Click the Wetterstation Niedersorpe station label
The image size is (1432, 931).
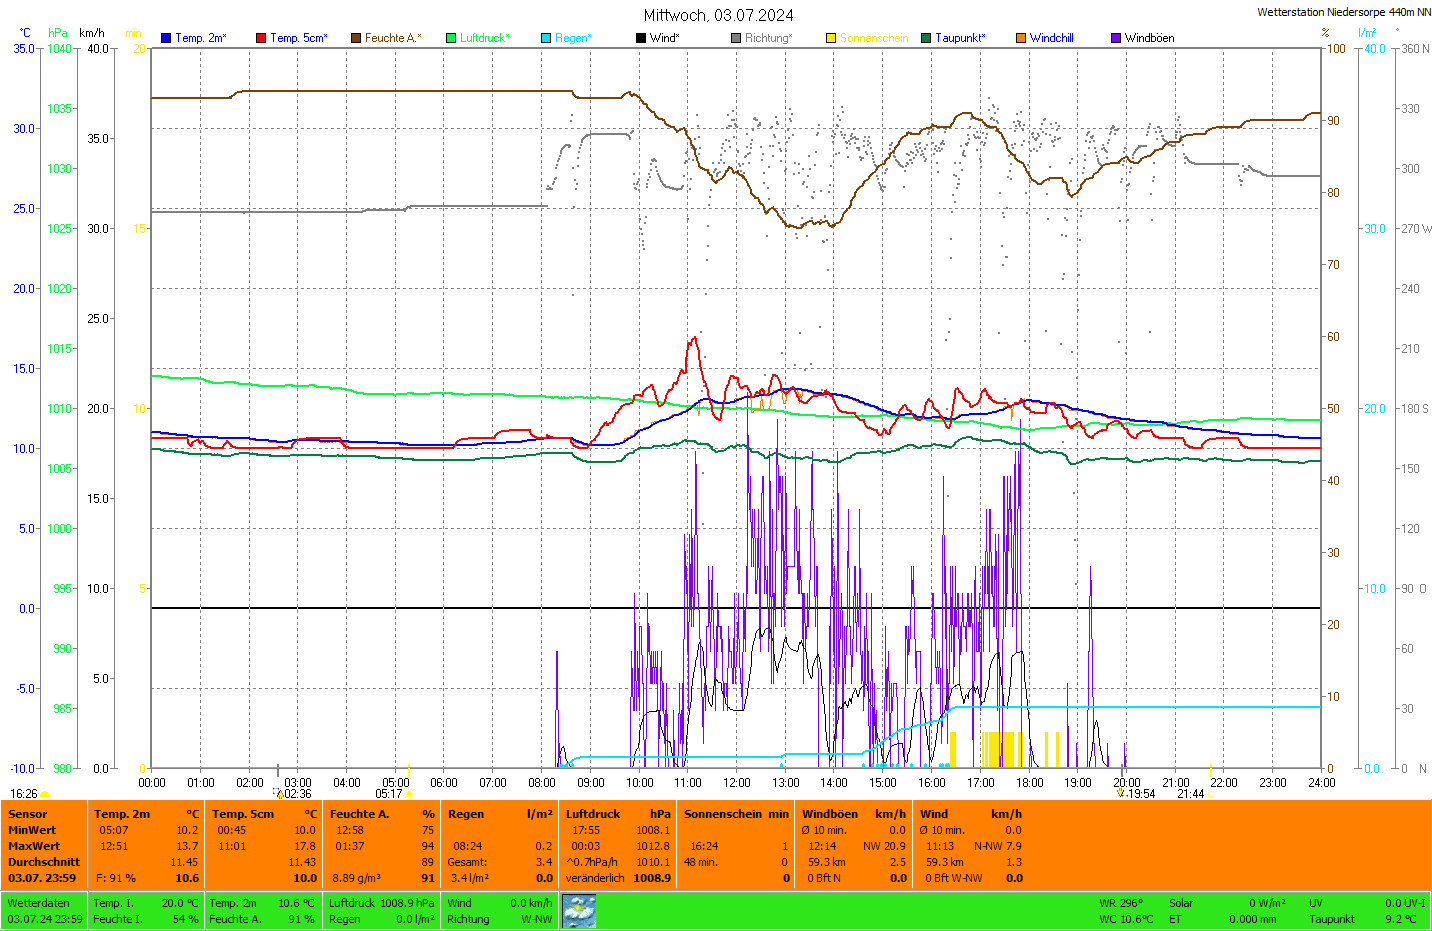pyautogui.click(x=1343, y=13)
